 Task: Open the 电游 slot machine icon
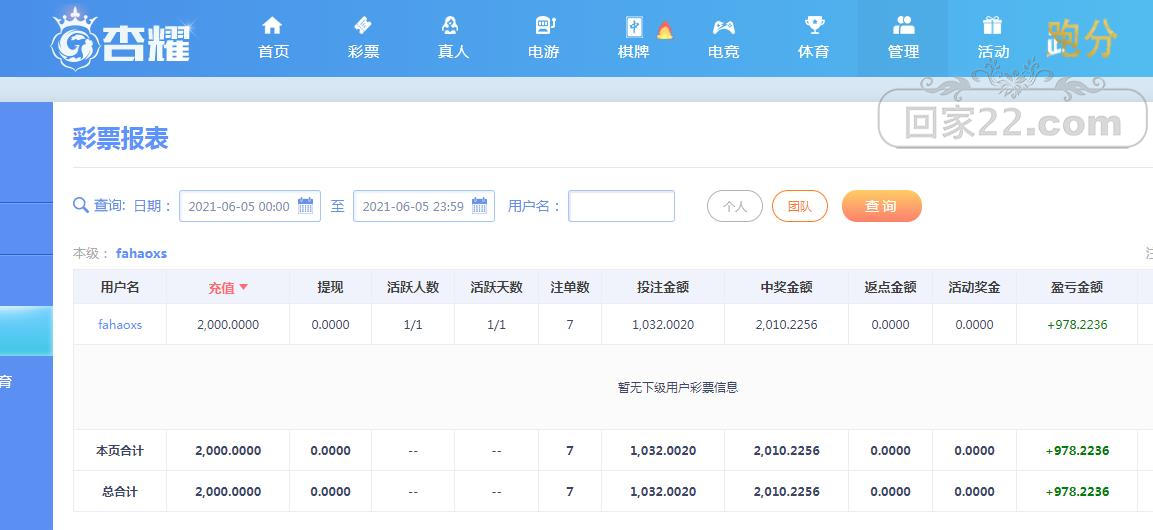click(545, 26)
